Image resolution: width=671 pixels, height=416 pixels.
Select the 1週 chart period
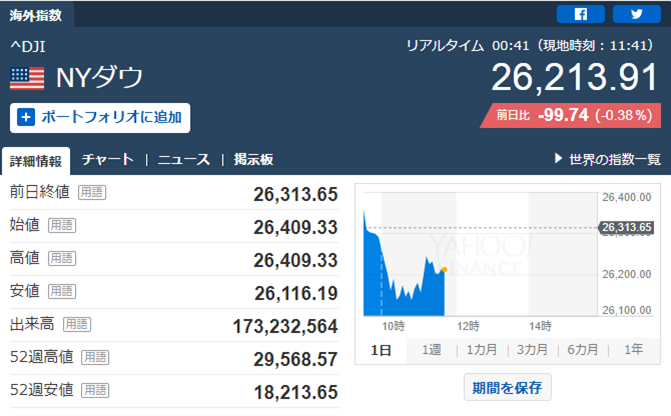[x=431, y=350]
